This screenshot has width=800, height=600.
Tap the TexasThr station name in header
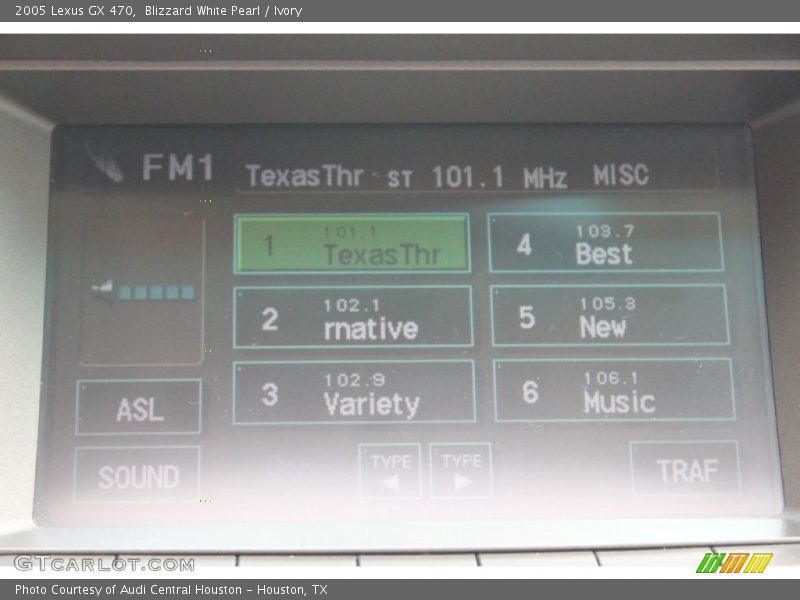coord(305,176)
